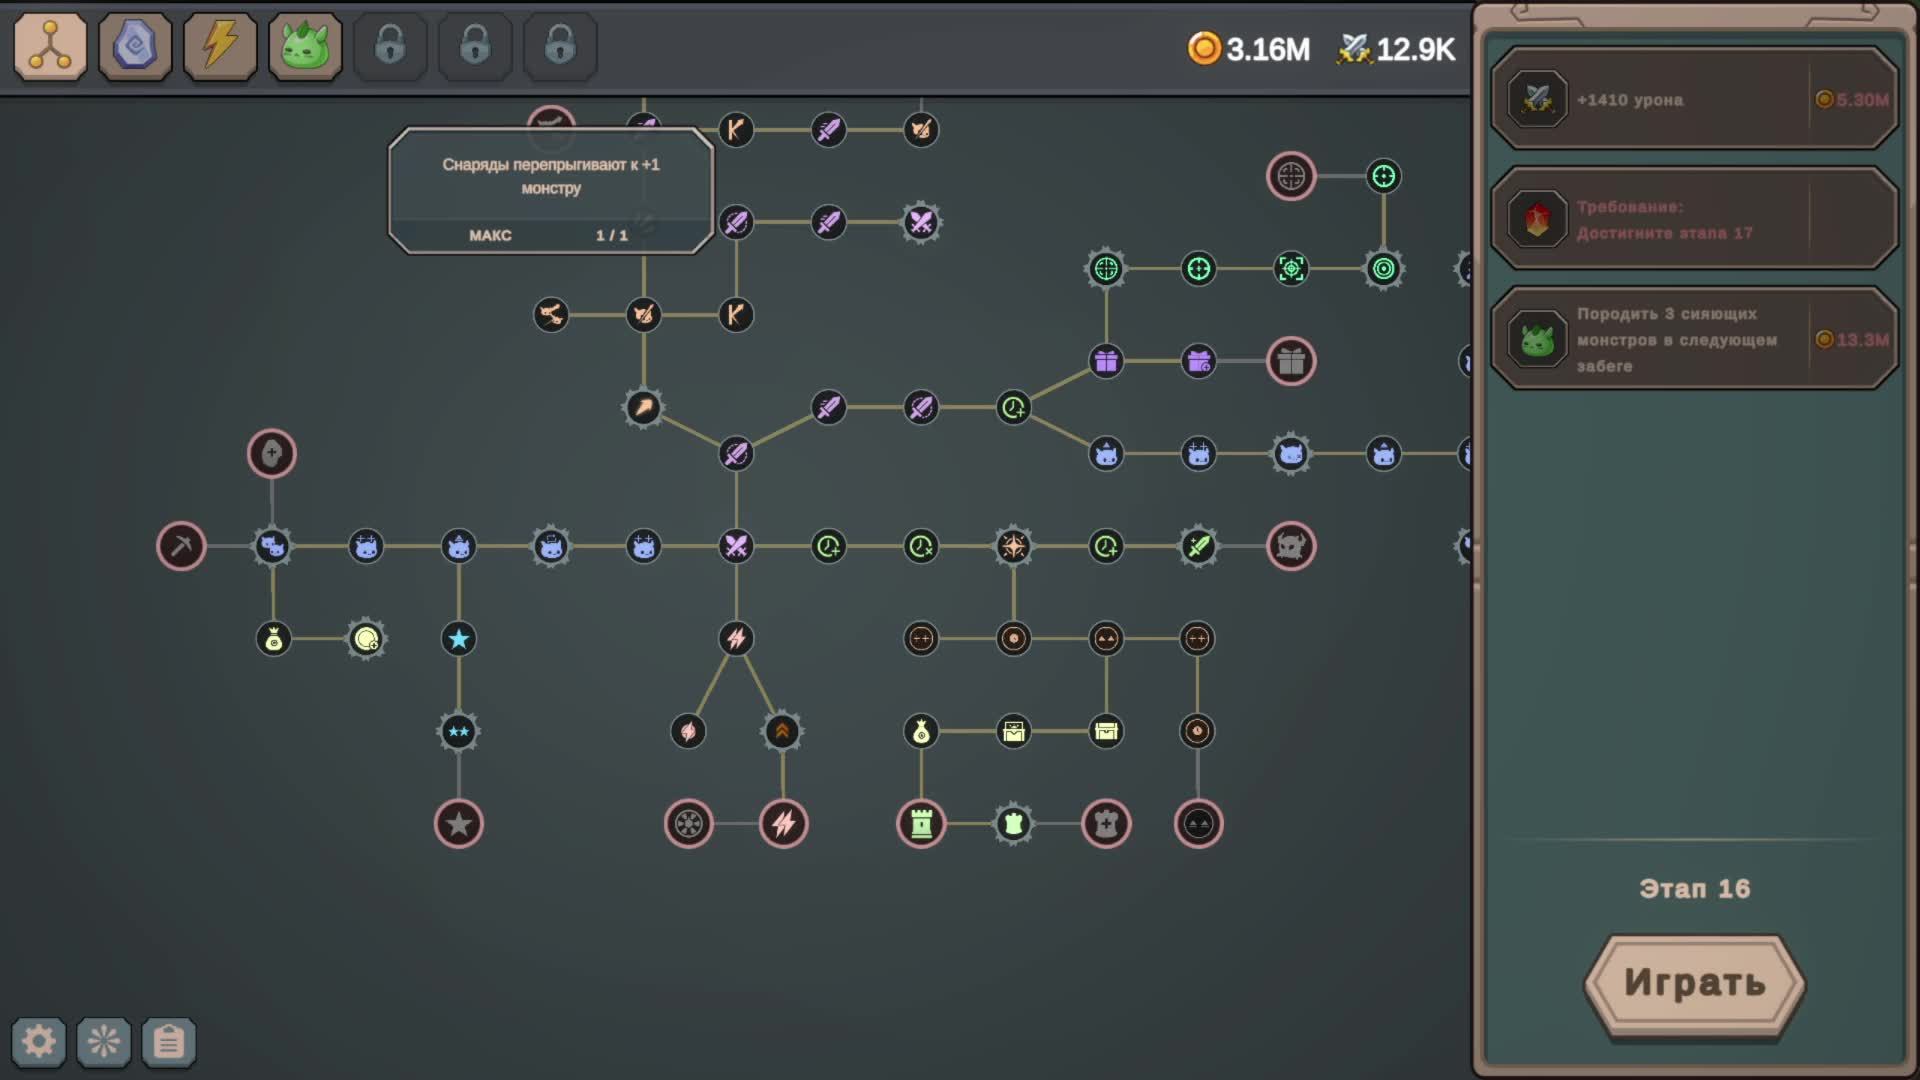Screen dimensions: 1920x1080
Task: Select the red lightning bolt skill node
Action: click(x=783, y=824)
